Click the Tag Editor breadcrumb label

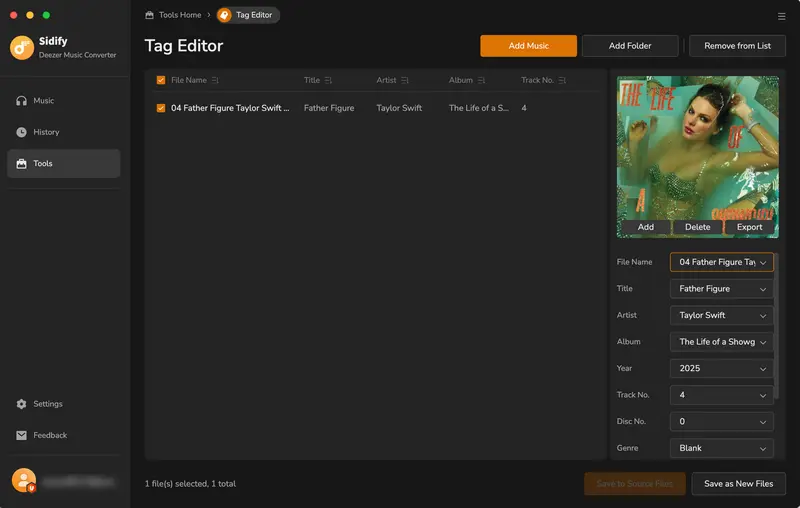click(254, 15)
